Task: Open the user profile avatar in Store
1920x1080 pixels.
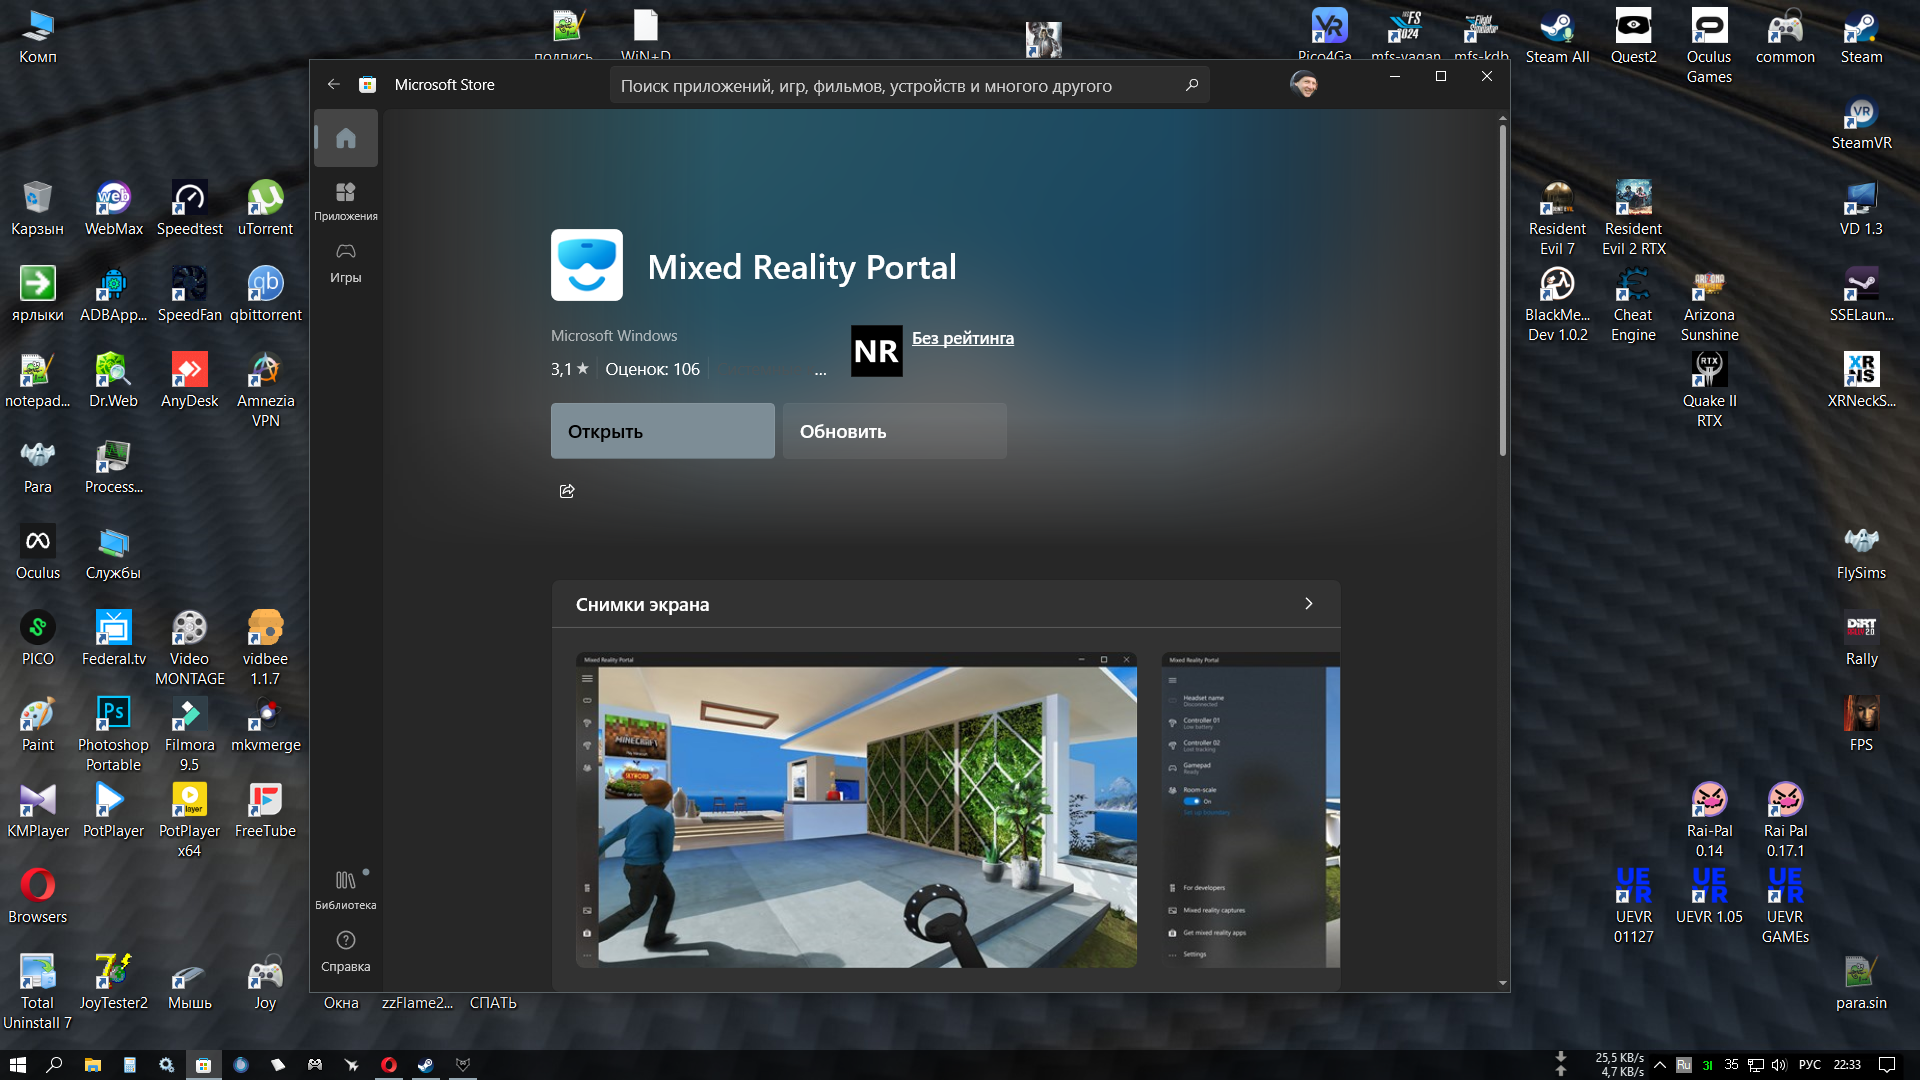Action: [x=1303, y=84]
